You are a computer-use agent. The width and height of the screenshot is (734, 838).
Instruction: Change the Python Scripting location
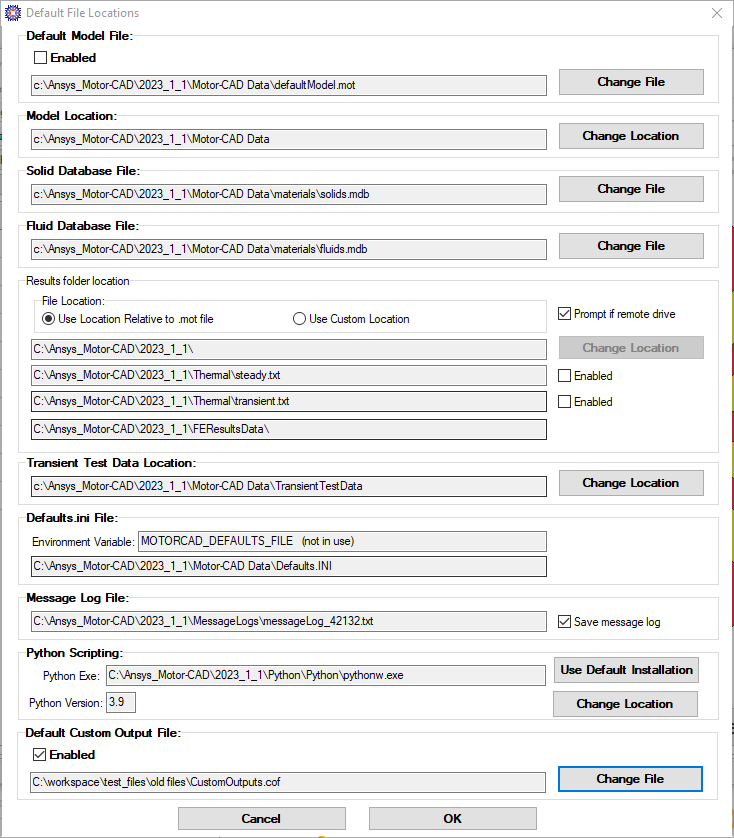coord(625,704)
